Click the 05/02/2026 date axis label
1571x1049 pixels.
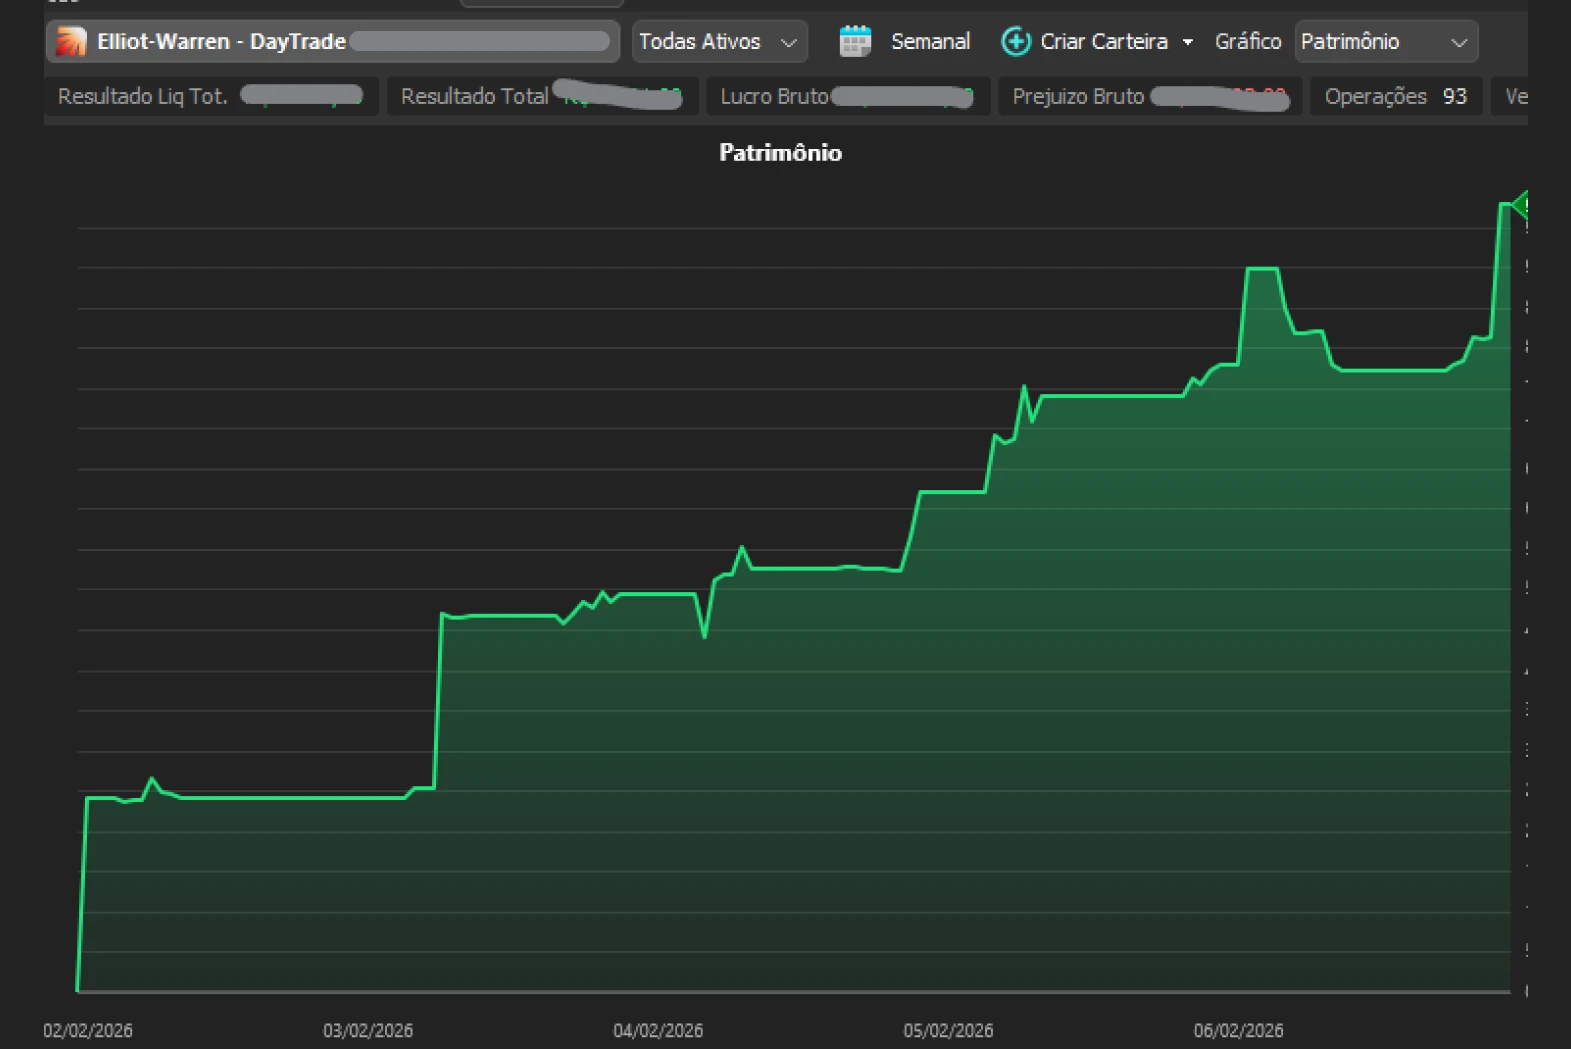pos(948,1030)
